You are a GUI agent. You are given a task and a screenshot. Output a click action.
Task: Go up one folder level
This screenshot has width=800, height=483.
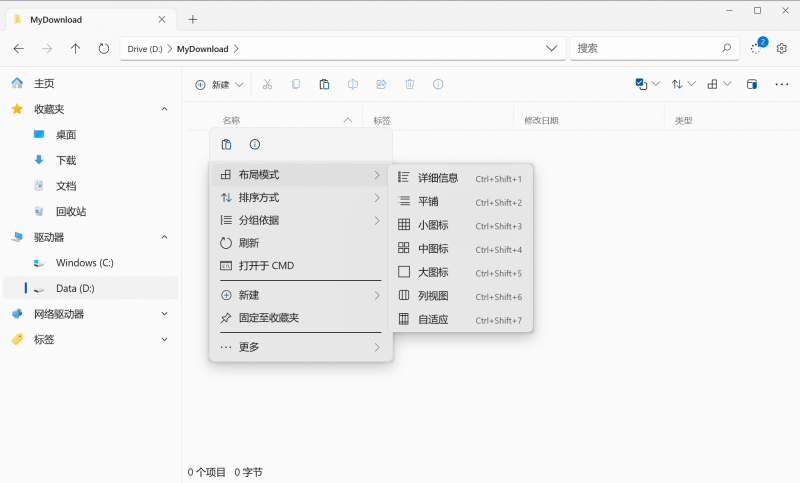(76, 48)
